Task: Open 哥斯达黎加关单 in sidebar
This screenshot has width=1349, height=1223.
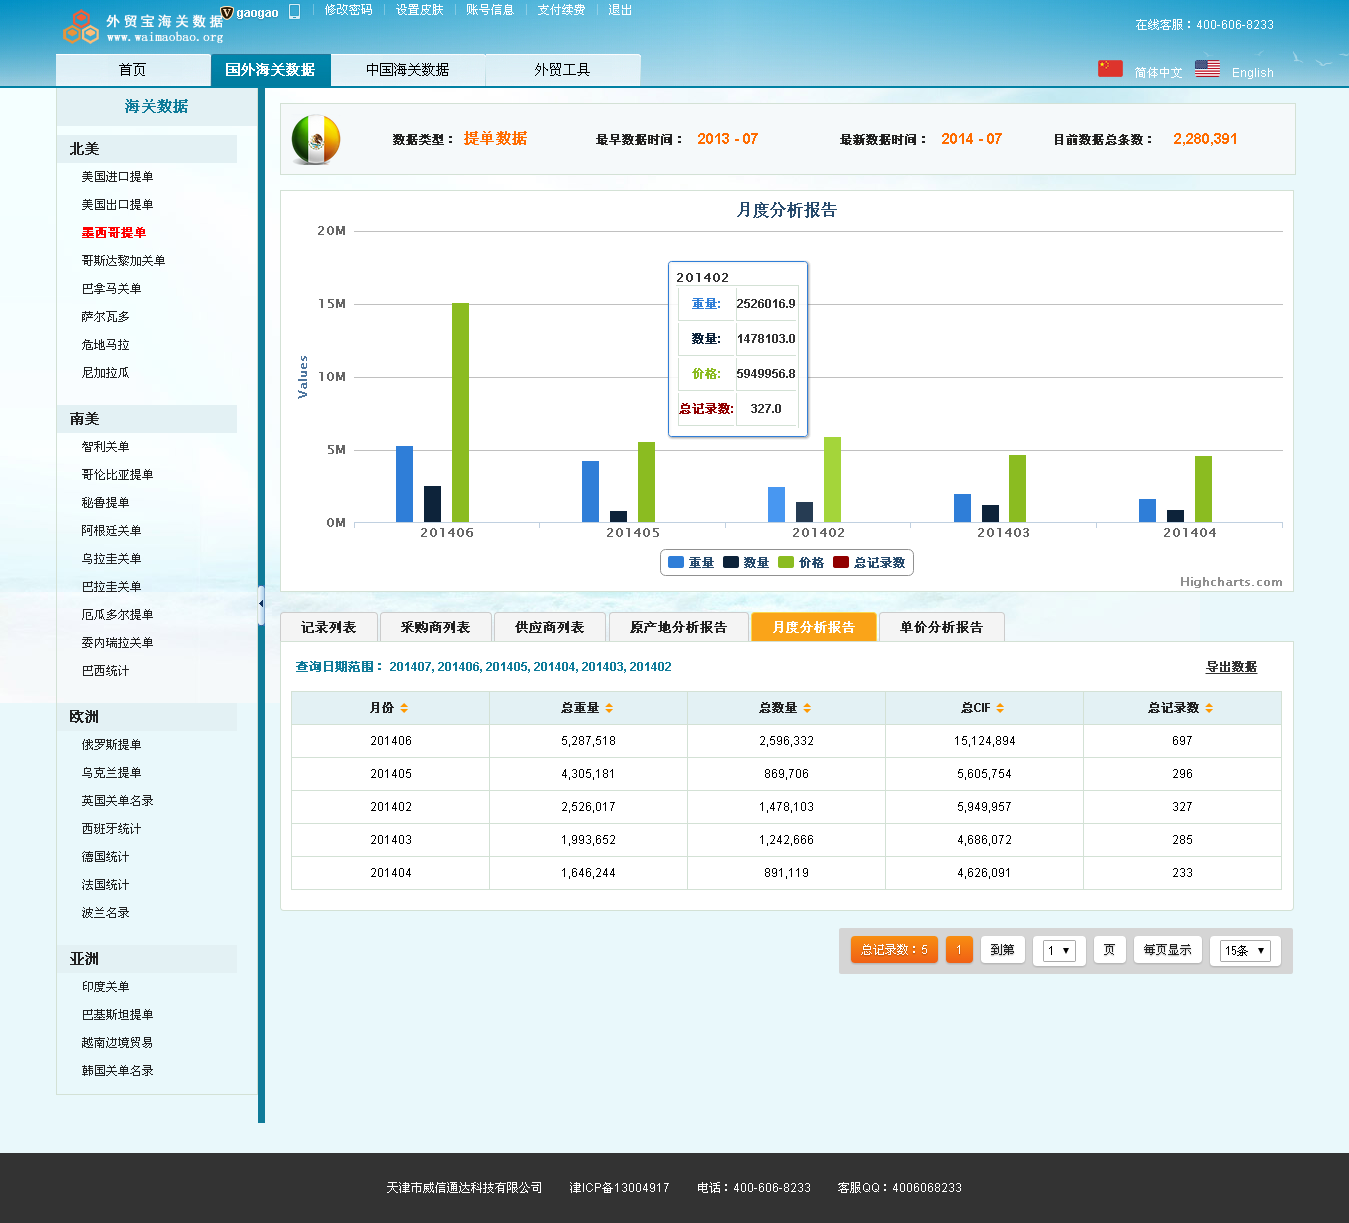Action: (x=123, y=261)
